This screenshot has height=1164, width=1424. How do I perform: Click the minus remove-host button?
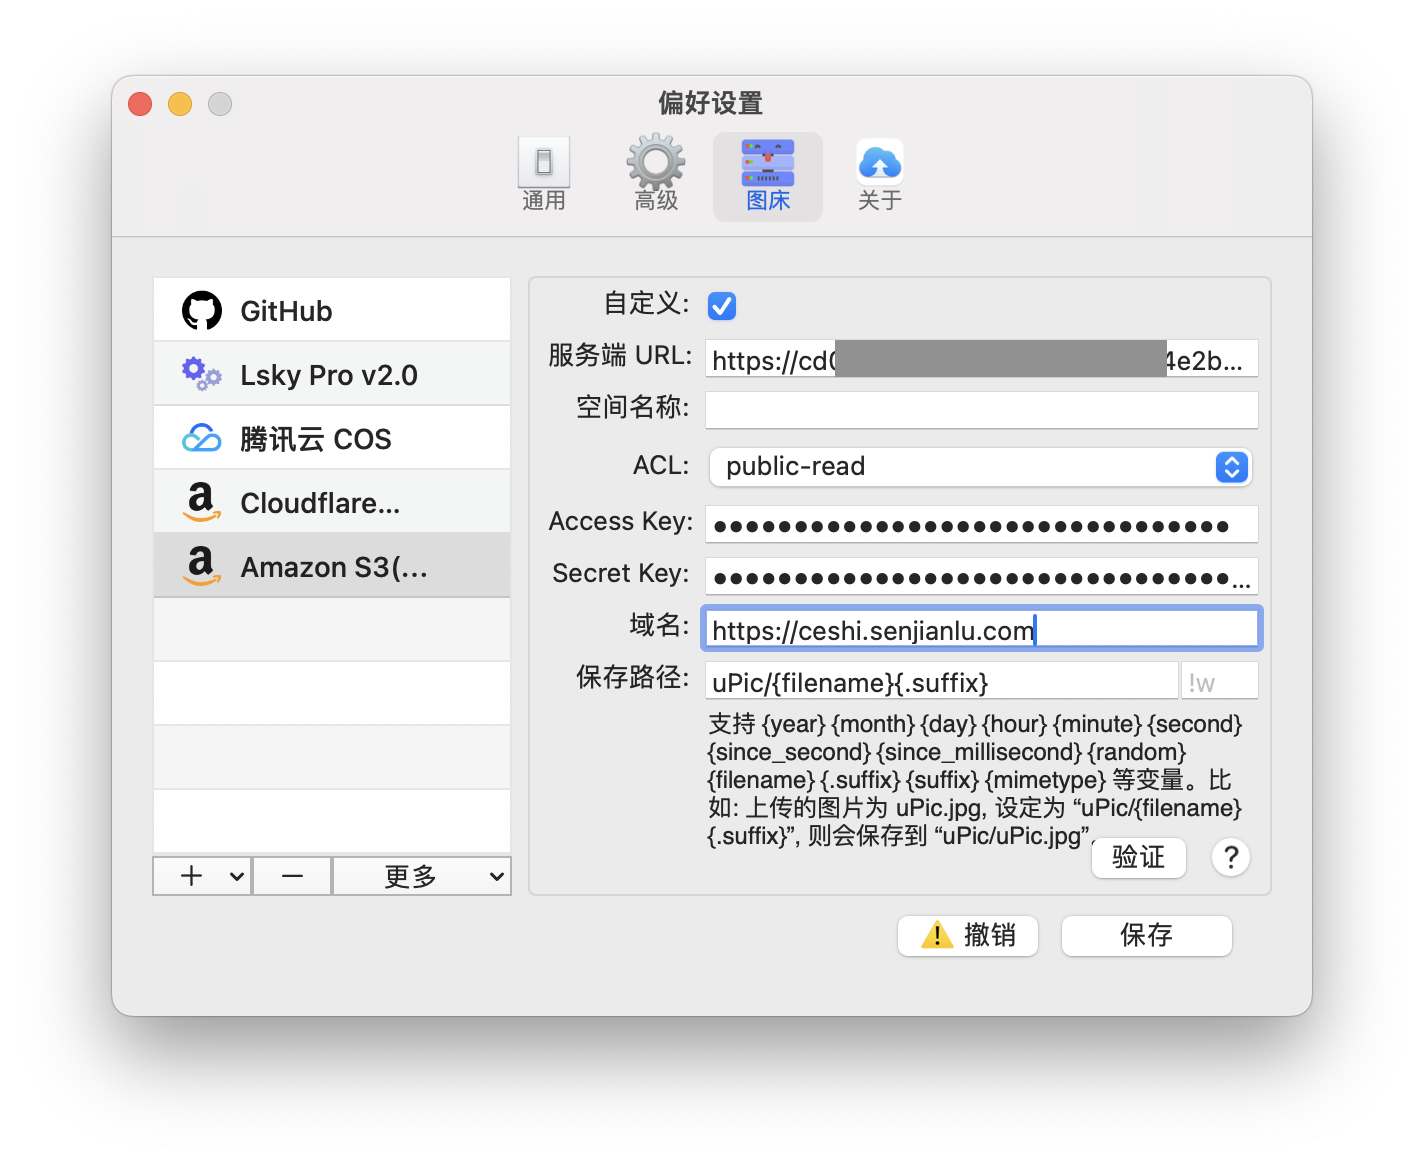pyautogui.click(x=292, y=876)
